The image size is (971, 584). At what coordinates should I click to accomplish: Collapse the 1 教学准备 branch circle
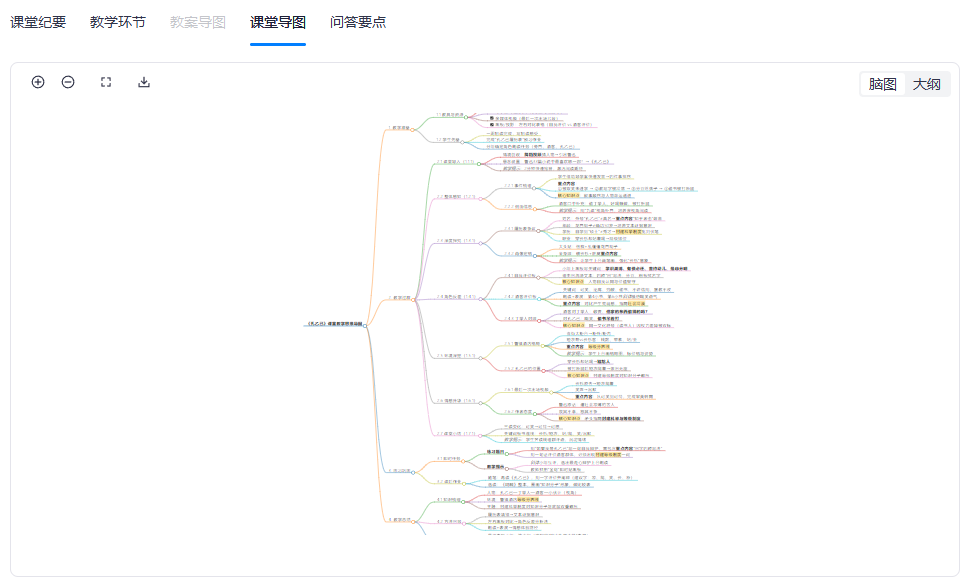(x=413, y=128)
